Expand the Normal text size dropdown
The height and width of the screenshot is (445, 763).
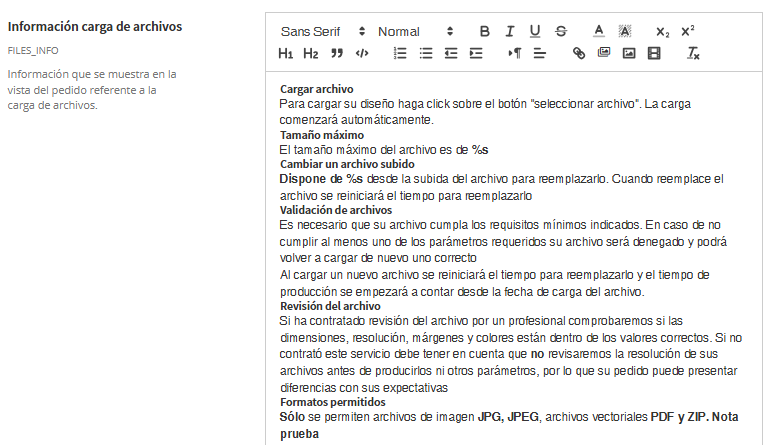point(415,32)
